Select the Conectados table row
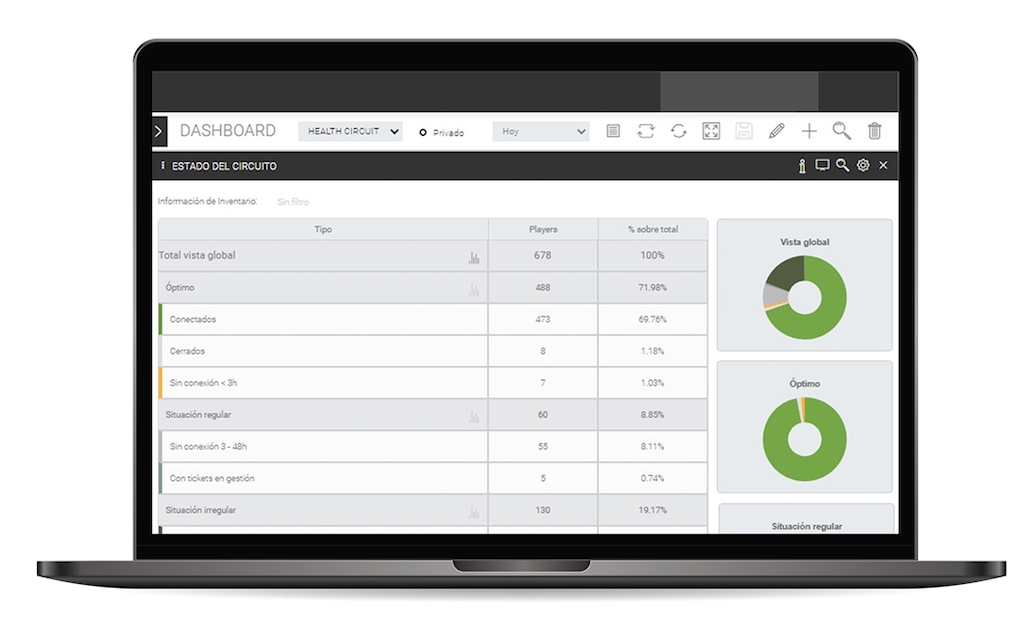The image size is (1024, 621). (323, 320)
